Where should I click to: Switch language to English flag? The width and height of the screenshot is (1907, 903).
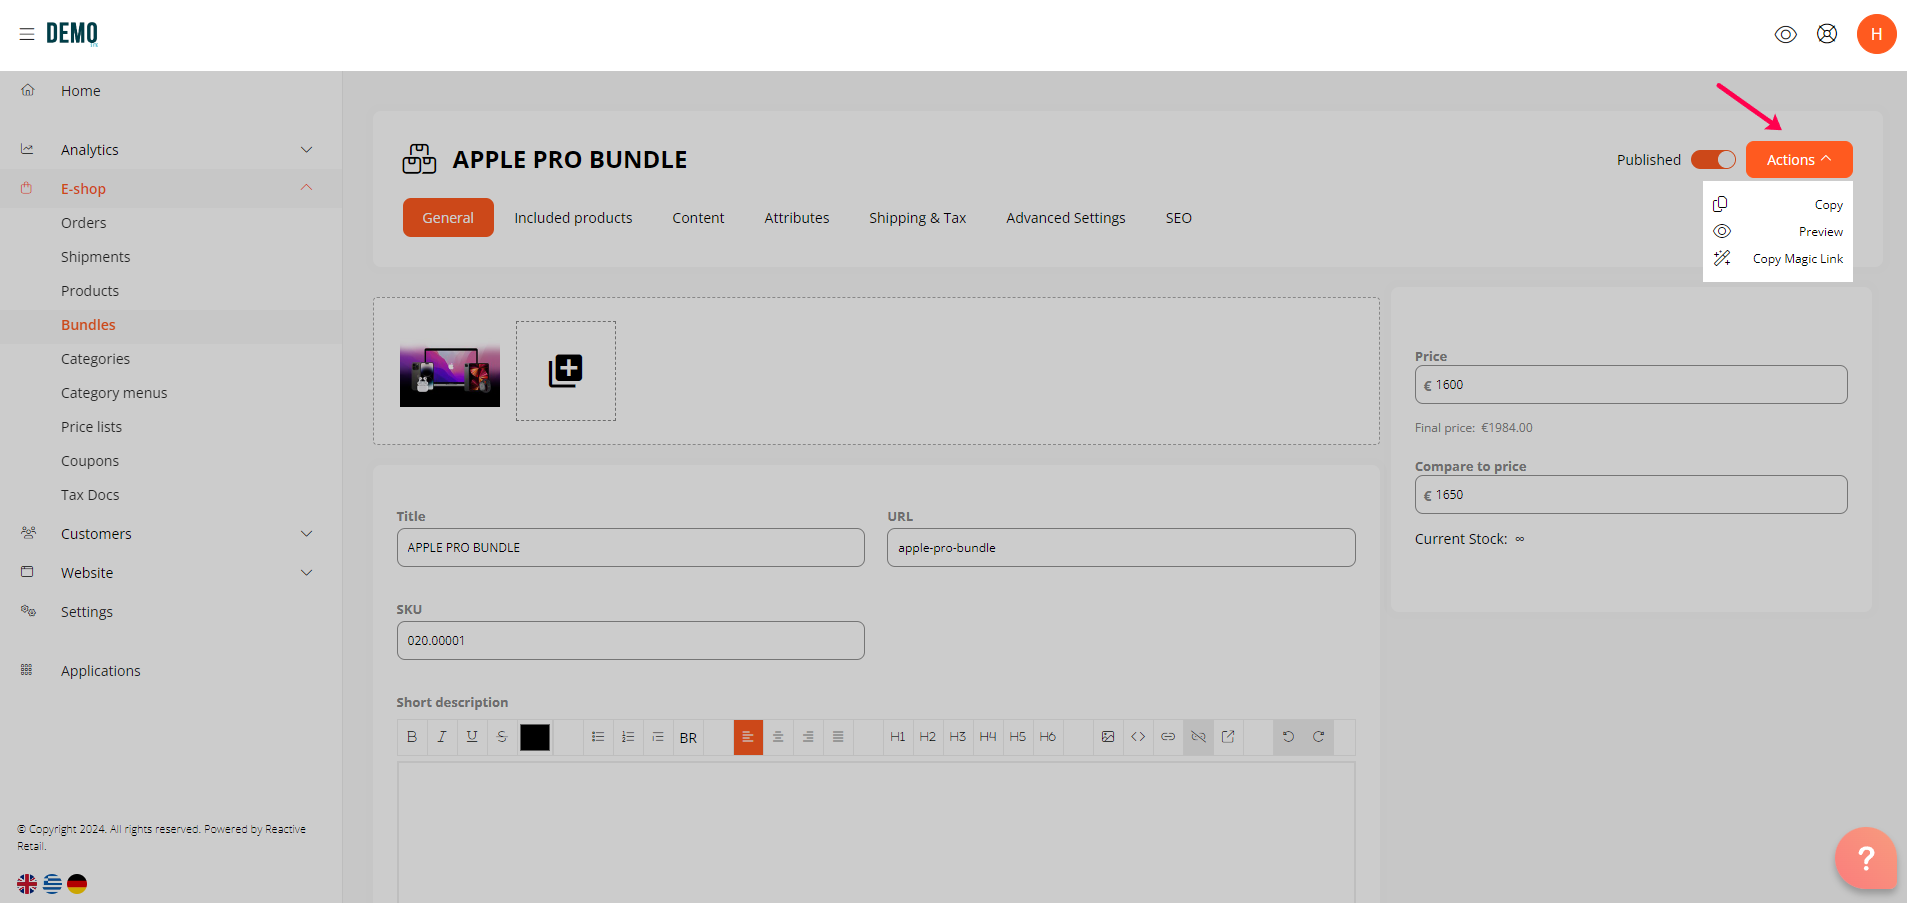point(27,884)
